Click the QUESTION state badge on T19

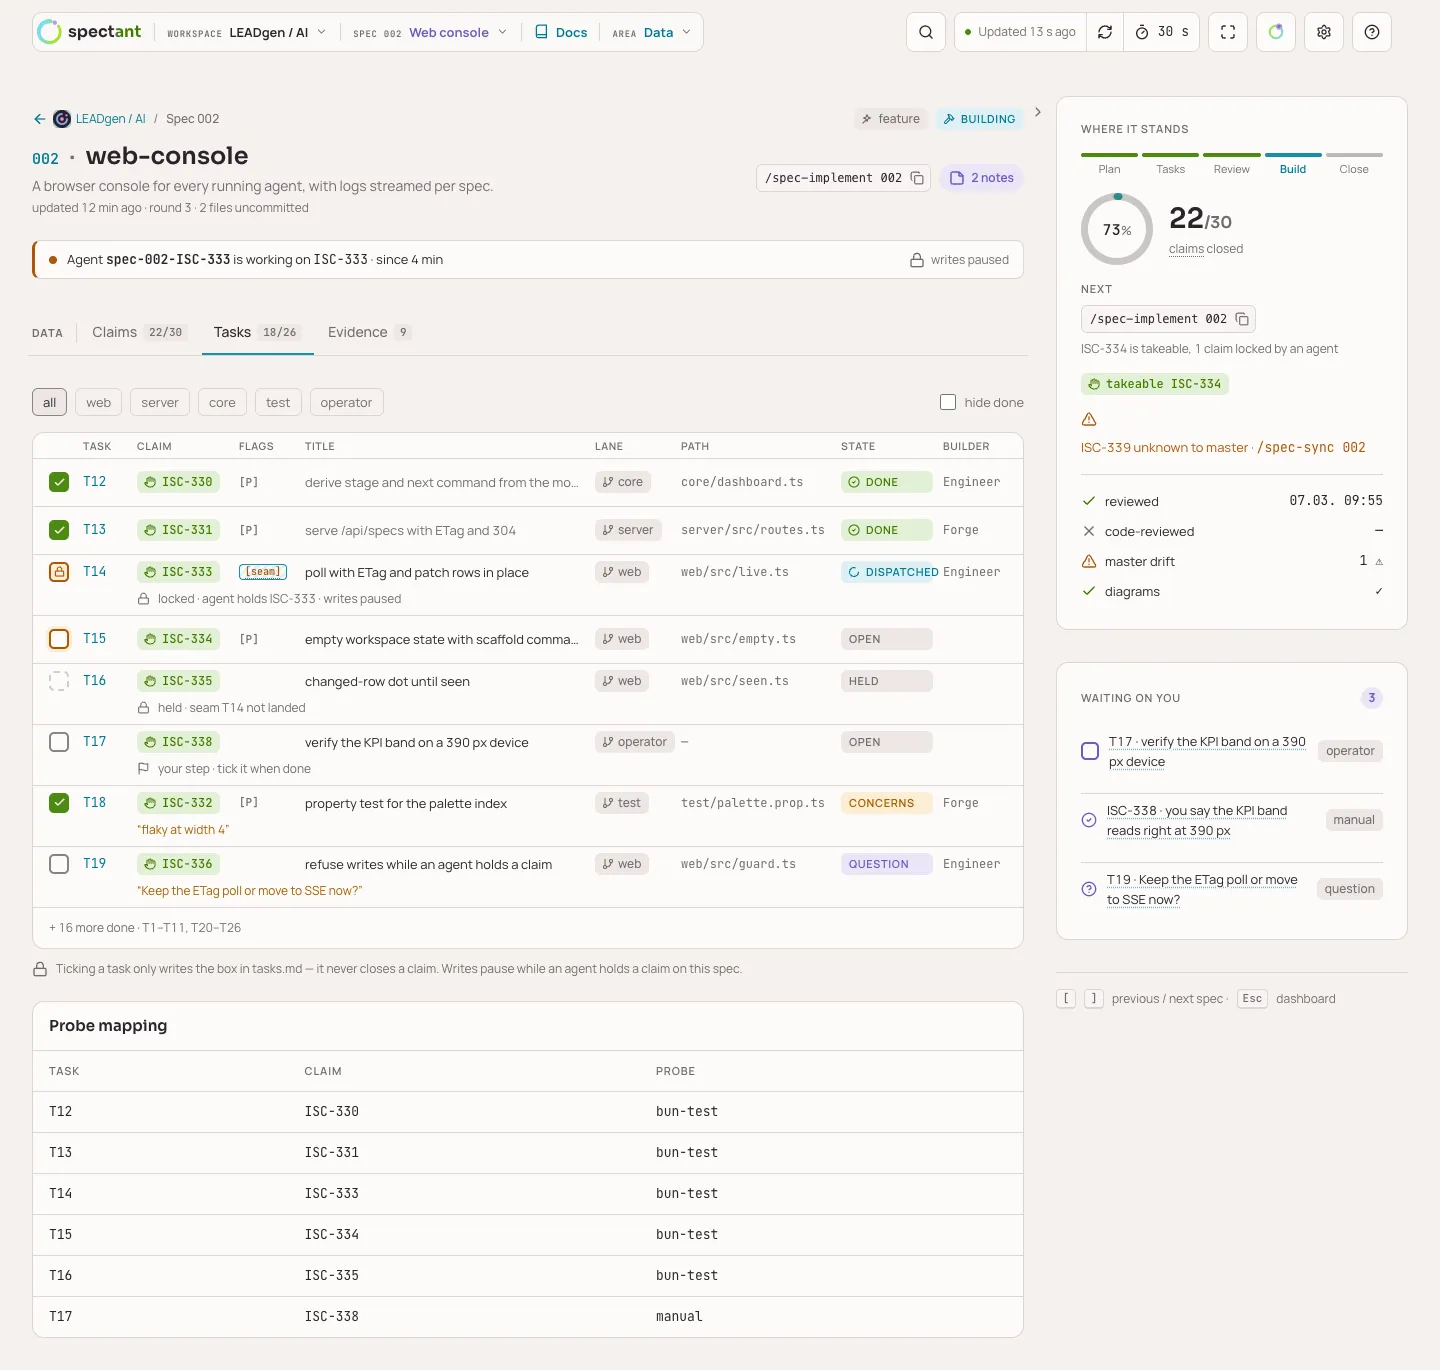(x=887, y=864)
